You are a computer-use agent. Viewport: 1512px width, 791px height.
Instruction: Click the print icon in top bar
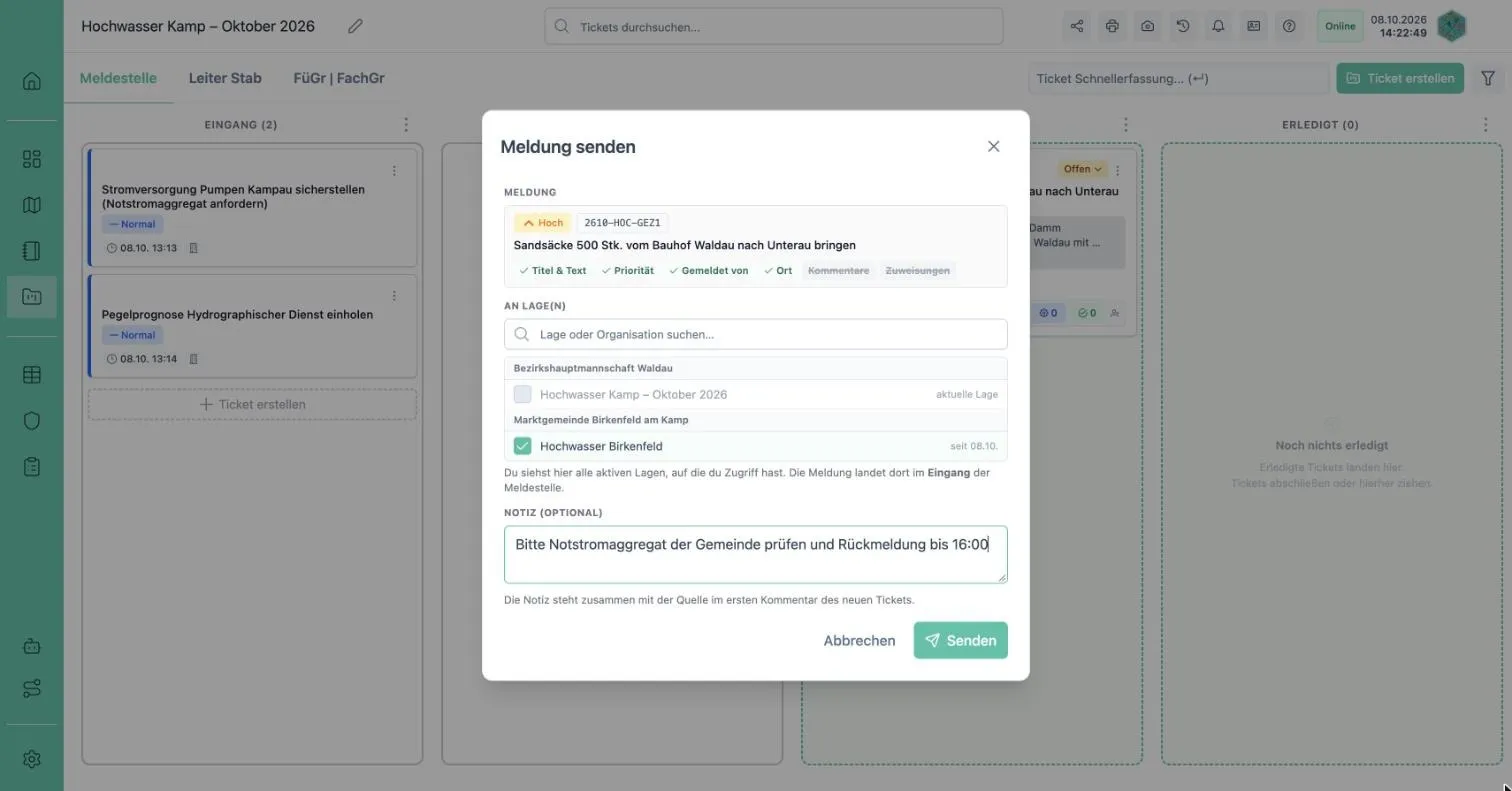tap(1112, 27)
